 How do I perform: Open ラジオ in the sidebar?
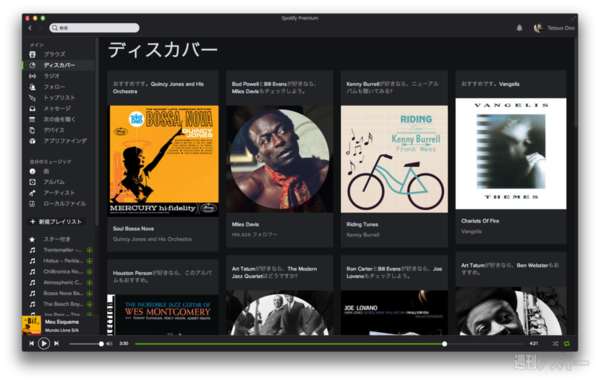(x=51, y=76)
